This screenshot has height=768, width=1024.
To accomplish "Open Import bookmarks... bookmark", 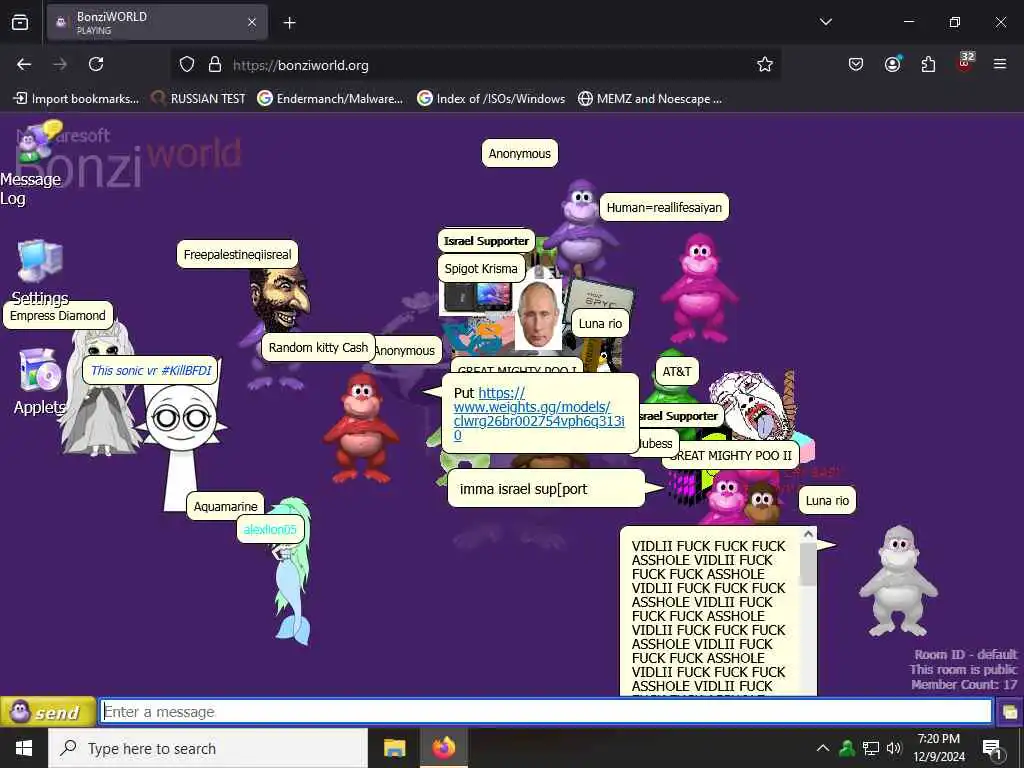I will 76,99.
